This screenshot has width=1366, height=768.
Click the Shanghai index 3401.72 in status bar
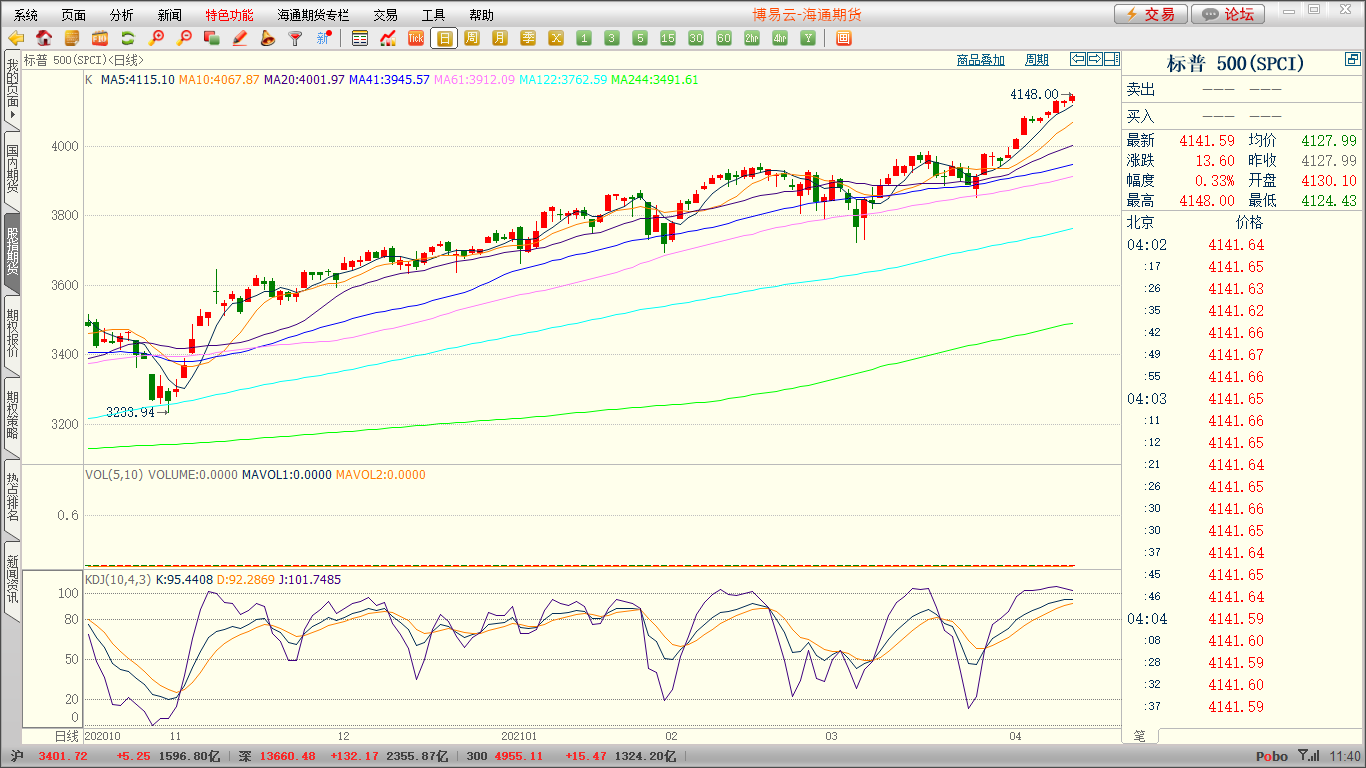[x=63, y=756]
